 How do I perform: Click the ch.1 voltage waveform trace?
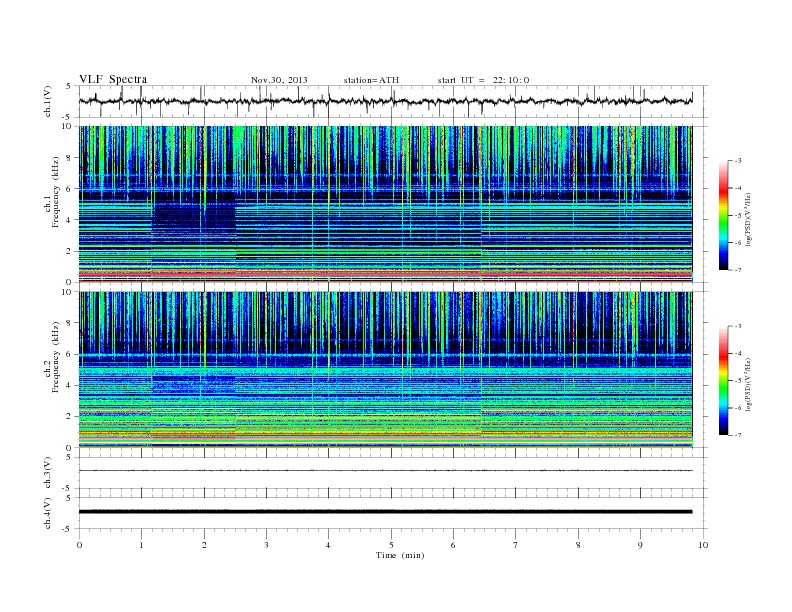385,101
